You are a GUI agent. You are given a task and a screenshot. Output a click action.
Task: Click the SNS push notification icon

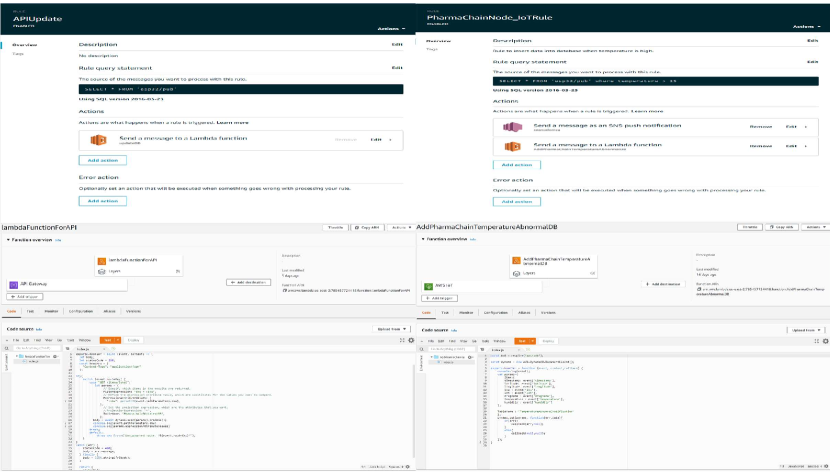512,127
